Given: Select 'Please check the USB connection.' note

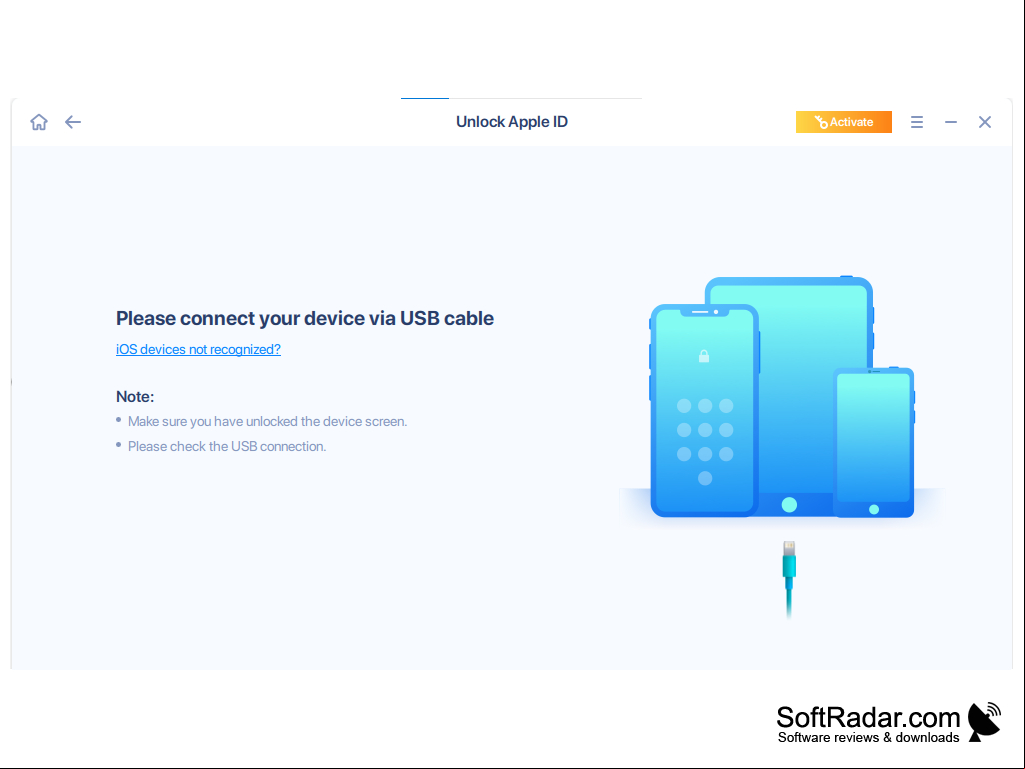Looking at the screenshot, I should click(x=227, y=447).
